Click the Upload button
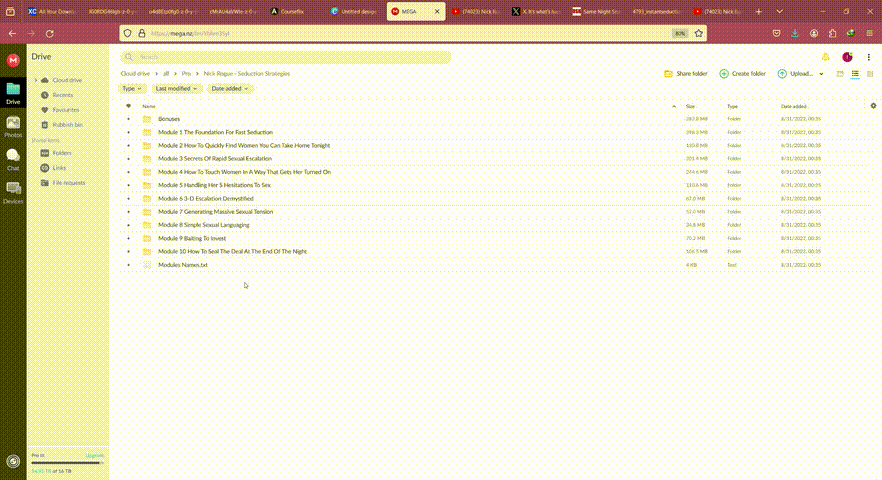Image resolution: width=882 pixels, height=480 pixels. (x=795, y=74)
